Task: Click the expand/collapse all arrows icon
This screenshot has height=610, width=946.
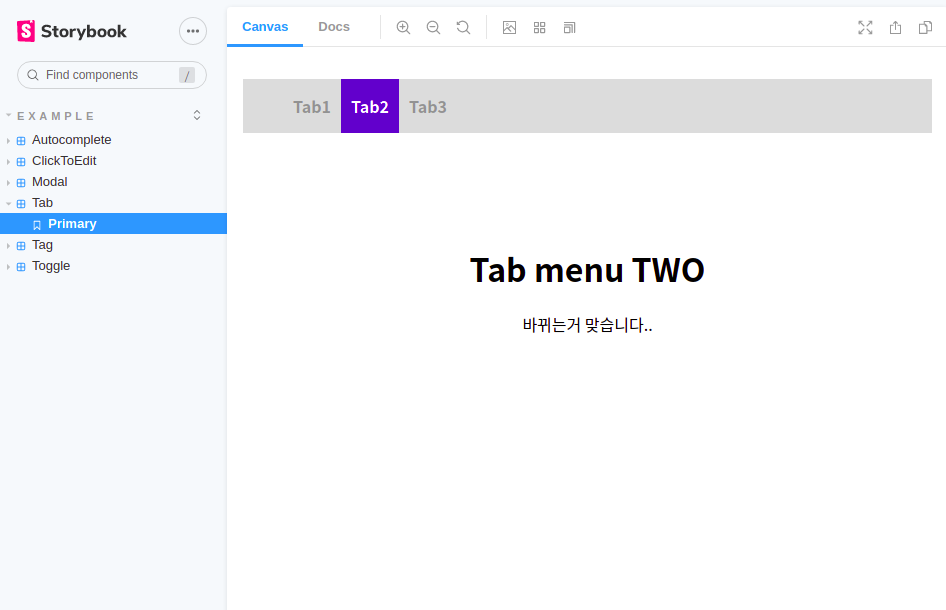Action: click(x=197, y=115)
